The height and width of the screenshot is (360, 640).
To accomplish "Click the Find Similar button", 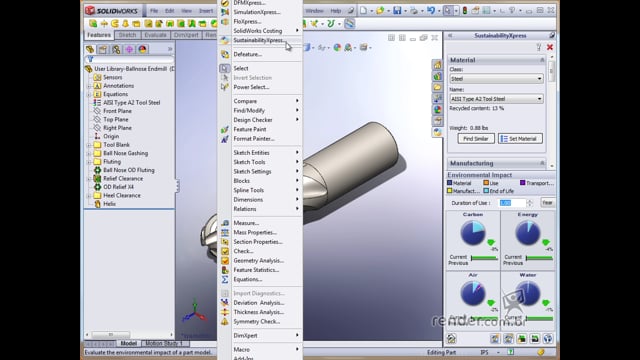I will [476, 139].
